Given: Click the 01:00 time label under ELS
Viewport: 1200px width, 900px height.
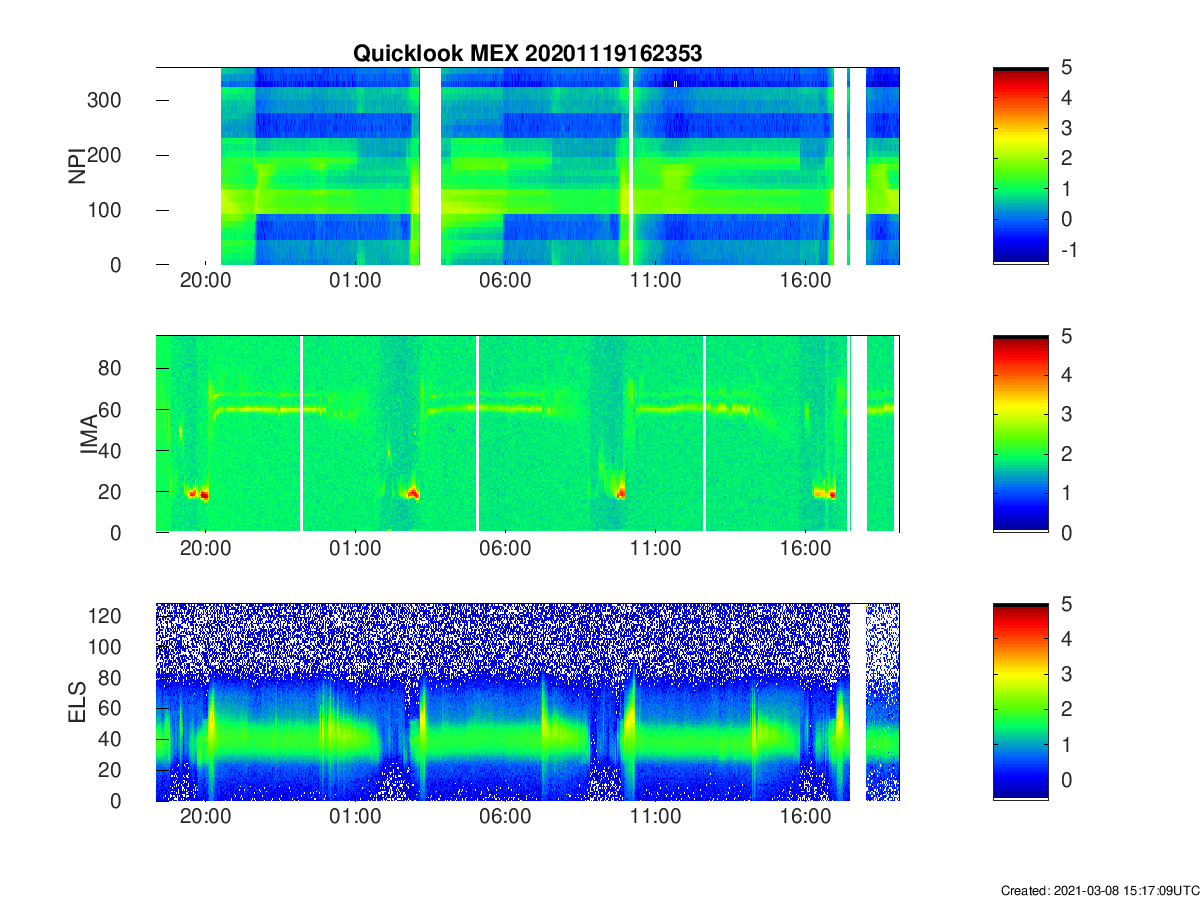Looking at the screenshot, I should 356,817.
